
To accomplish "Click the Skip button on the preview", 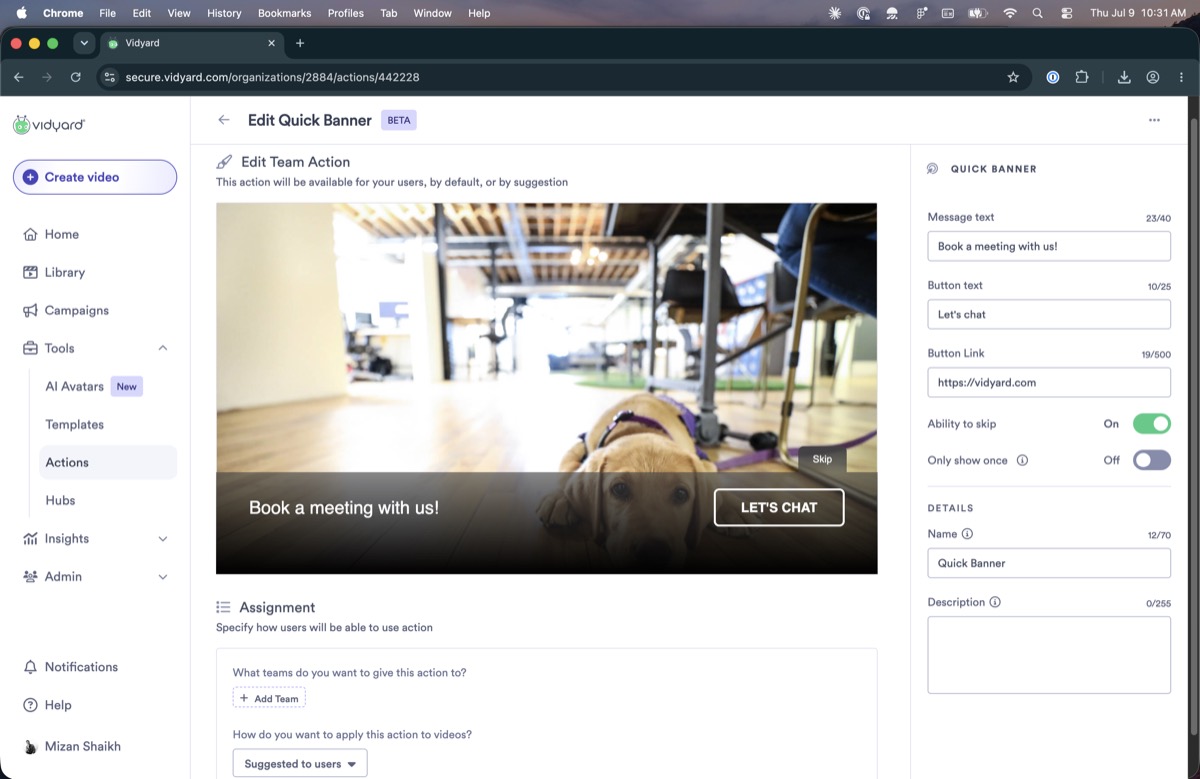I will pos(822,459).
